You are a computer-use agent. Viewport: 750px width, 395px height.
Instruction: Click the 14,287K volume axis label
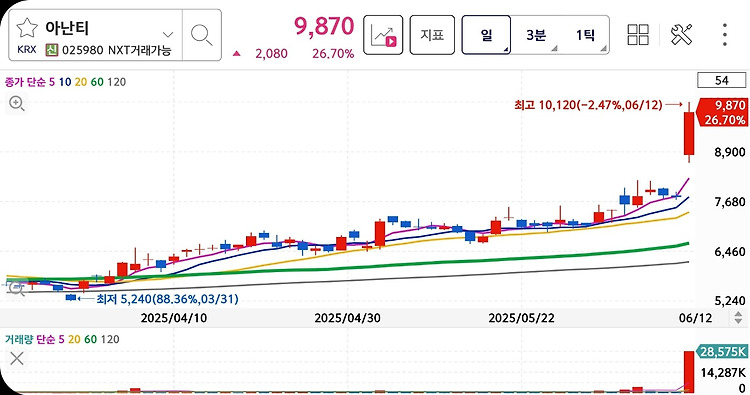click(x=723, y=373)
